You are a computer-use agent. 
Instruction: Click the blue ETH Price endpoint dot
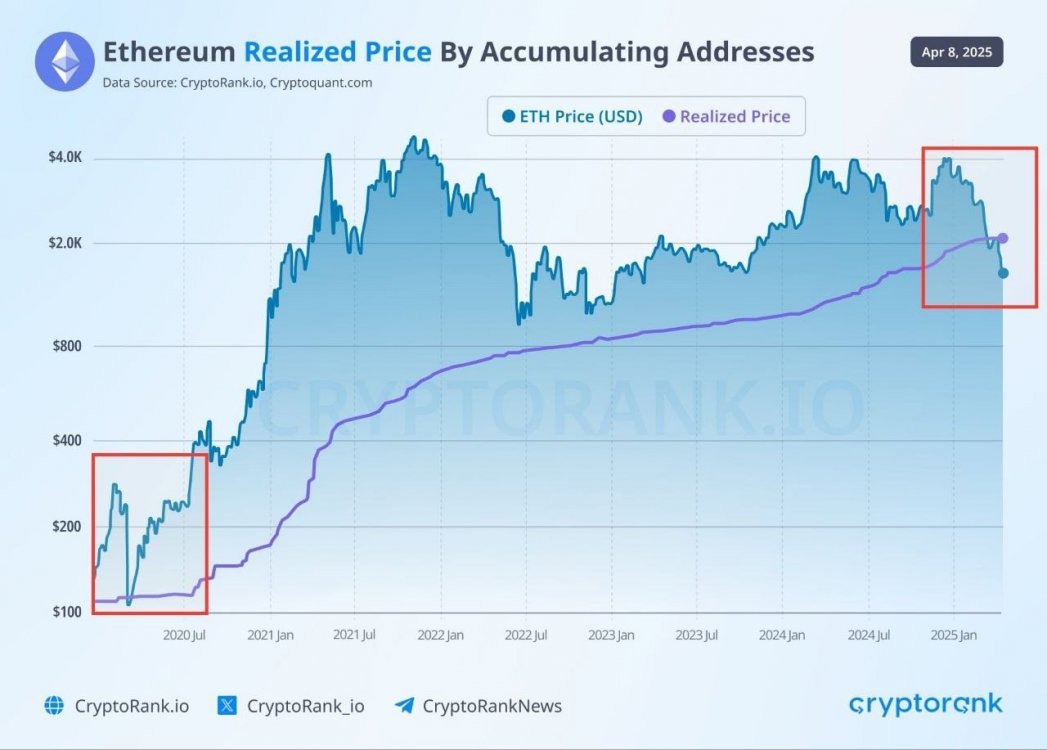click(x=1003, y=273)
